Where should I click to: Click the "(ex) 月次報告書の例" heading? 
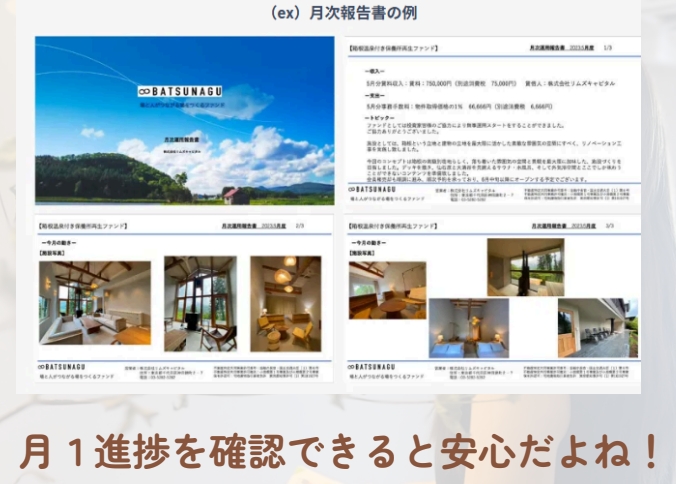[337, 14]
